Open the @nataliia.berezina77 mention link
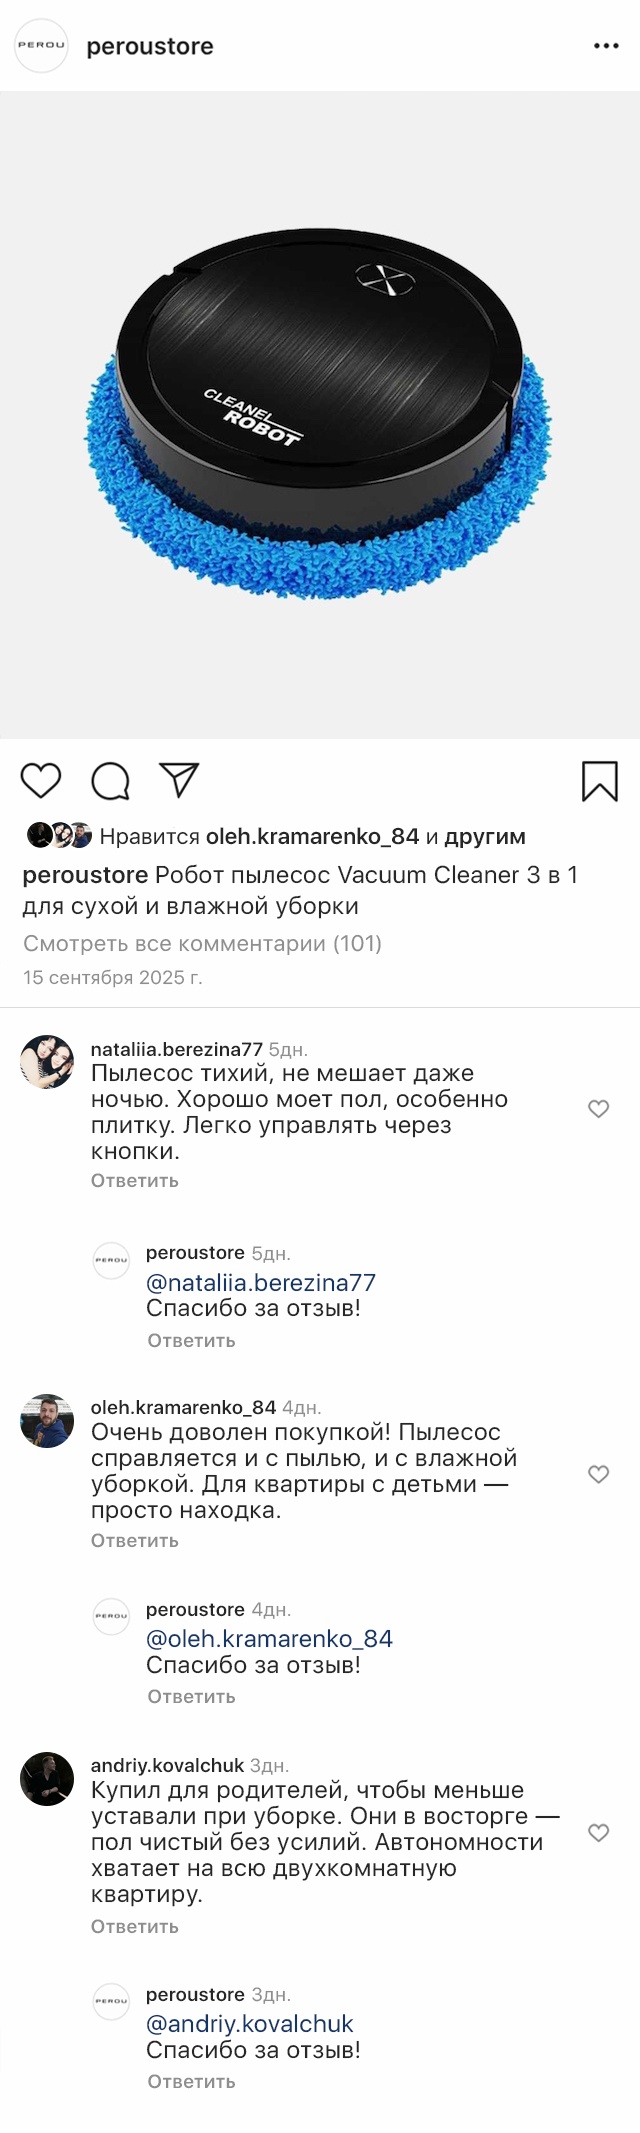 [x=261, y=1282]
